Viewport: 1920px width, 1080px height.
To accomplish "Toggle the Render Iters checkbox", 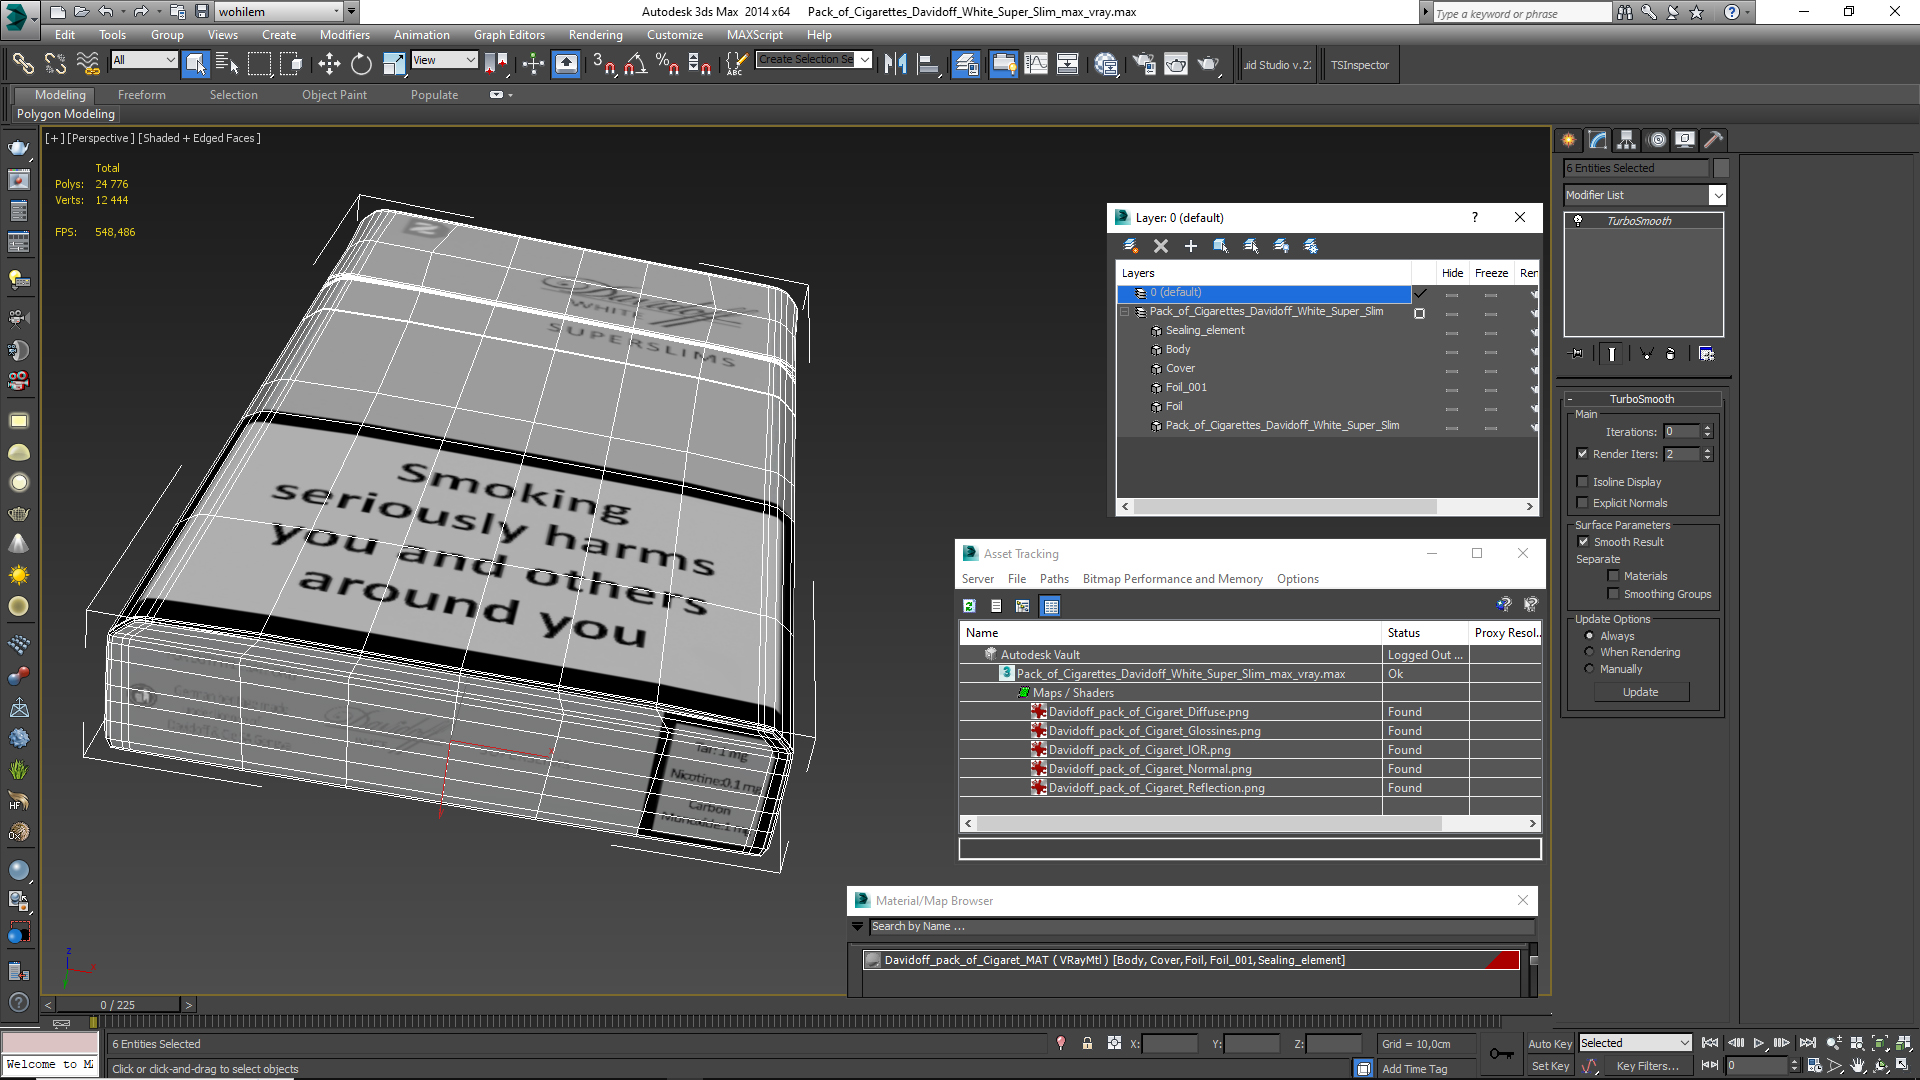I will [1582, 454].
